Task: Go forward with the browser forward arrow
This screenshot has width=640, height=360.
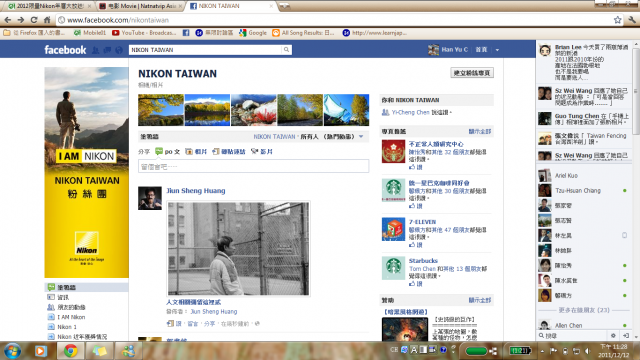Action: pyautogui.click(x=21, y=20)
